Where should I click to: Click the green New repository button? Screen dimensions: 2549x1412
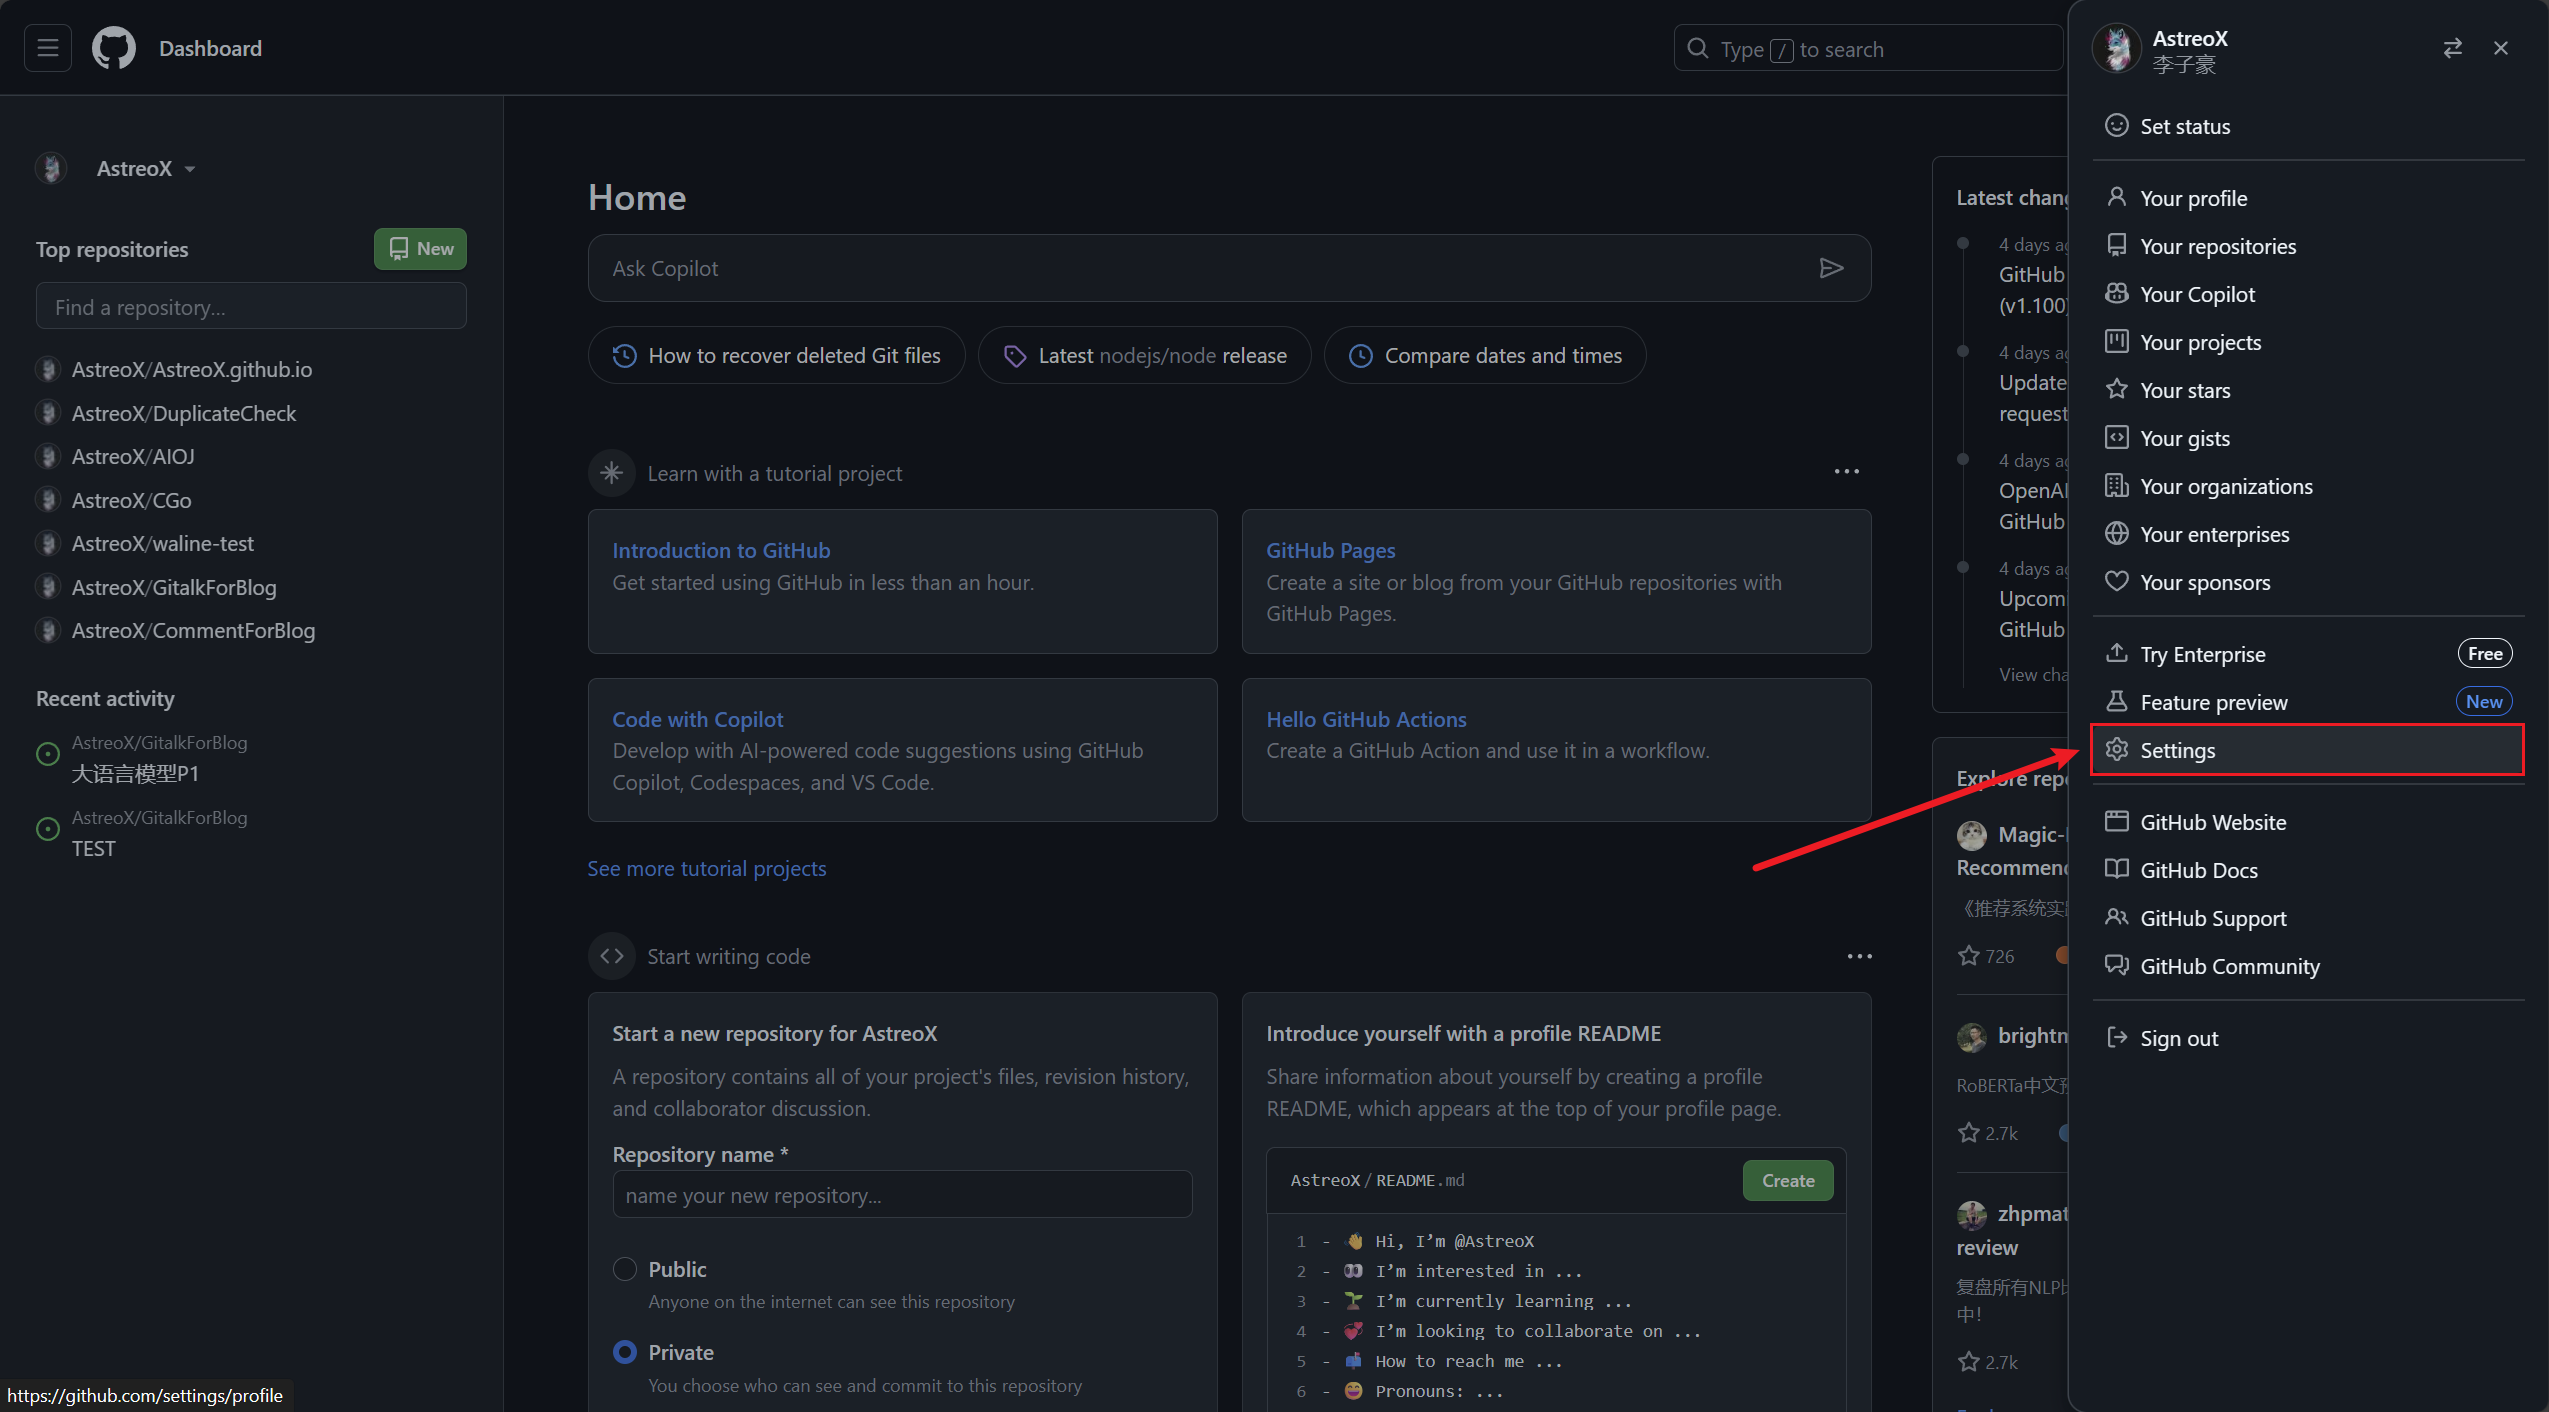420,249
